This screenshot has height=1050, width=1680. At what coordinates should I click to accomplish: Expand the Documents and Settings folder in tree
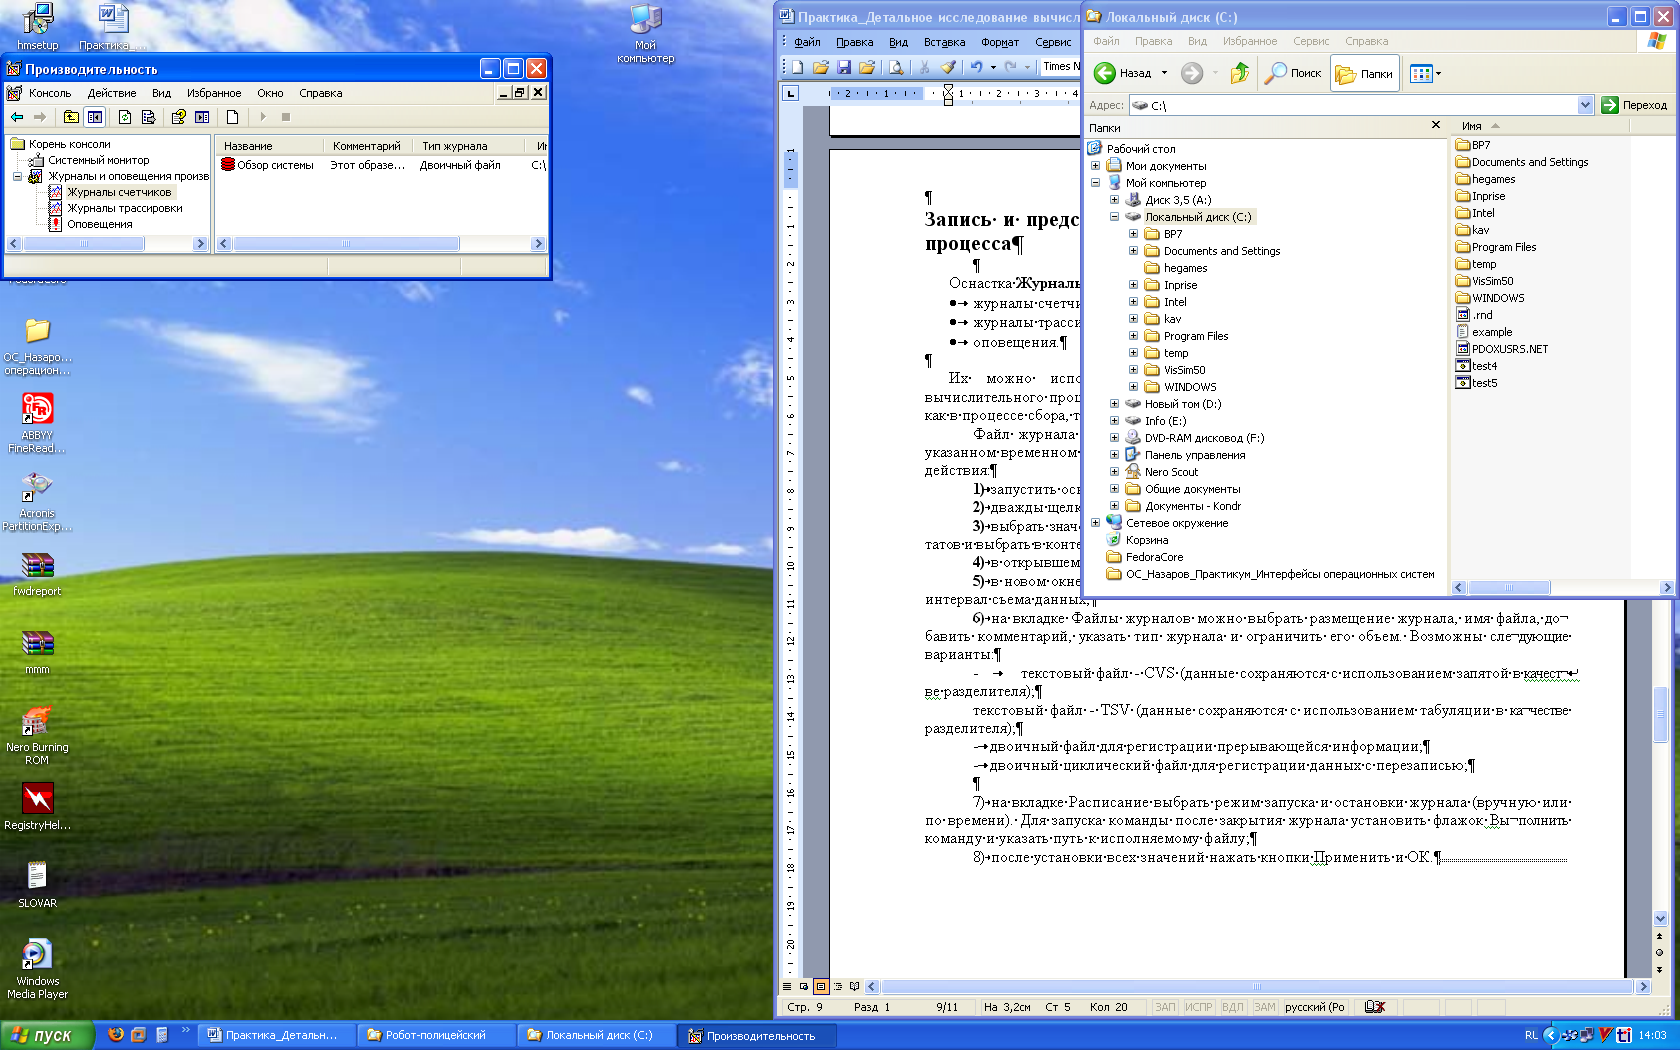(x=1133, y=251)
